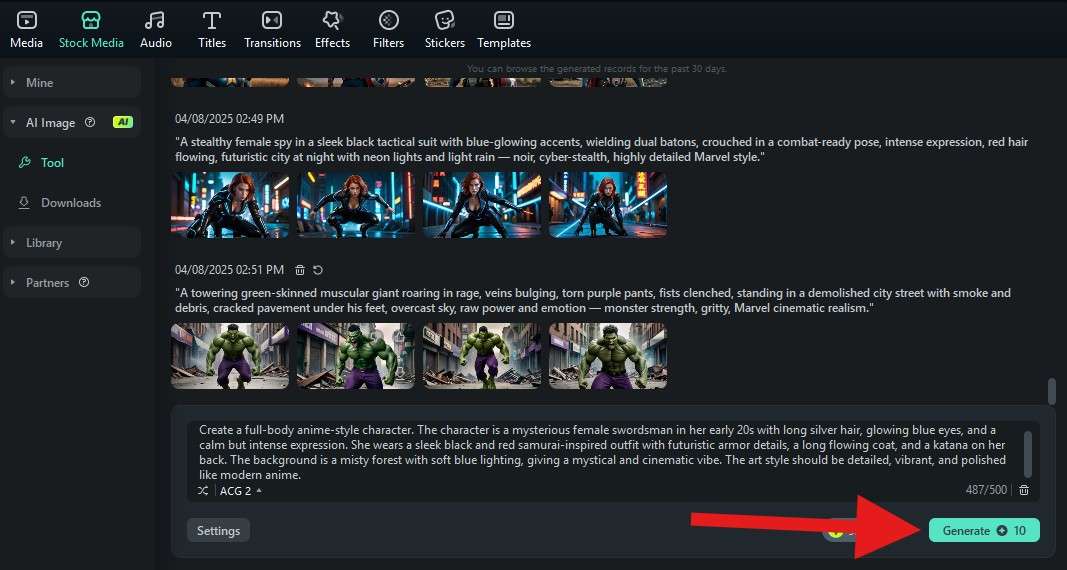Open first female spy thumbnail
The image size is (1067, 570).
[230, 205]
